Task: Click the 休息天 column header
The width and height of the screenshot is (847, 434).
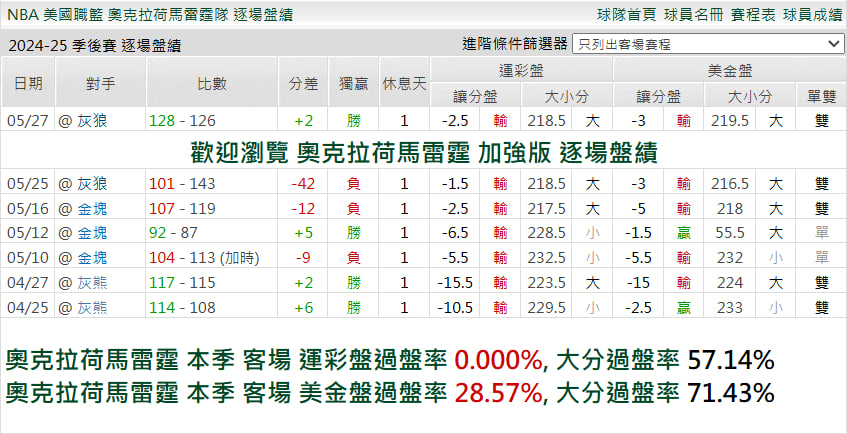Action: (x=404, y=84)
